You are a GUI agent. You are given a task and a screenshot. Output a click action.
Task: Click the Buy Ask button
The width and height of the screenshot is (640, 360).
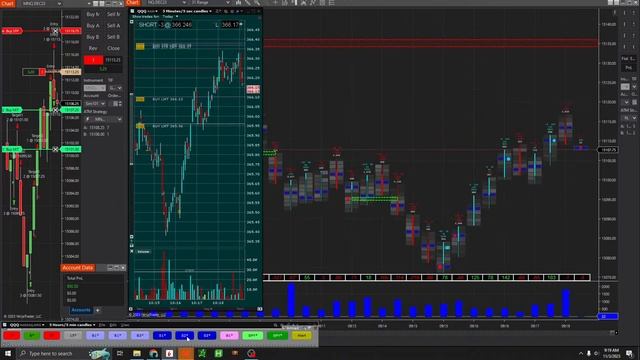pyautogui.click(x=93, y=26)
